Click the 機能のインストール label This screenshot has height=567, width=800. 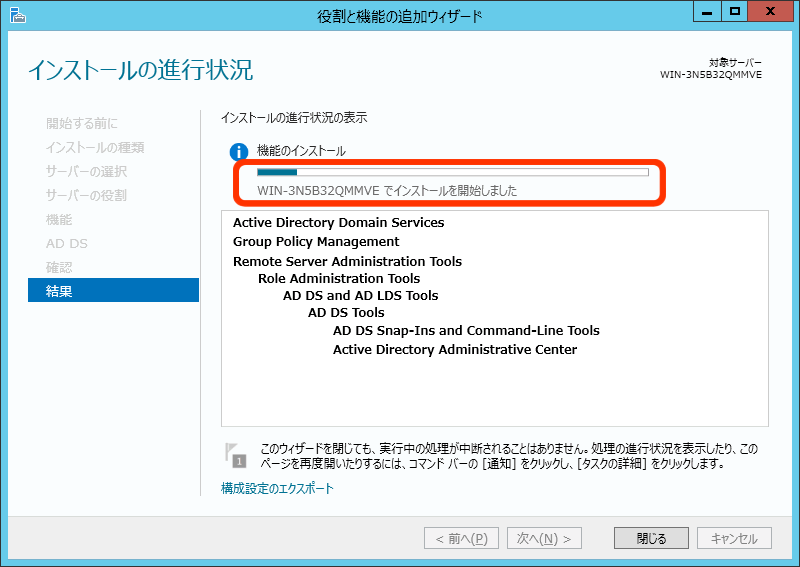pyautogui.click(x=301, y=151)
